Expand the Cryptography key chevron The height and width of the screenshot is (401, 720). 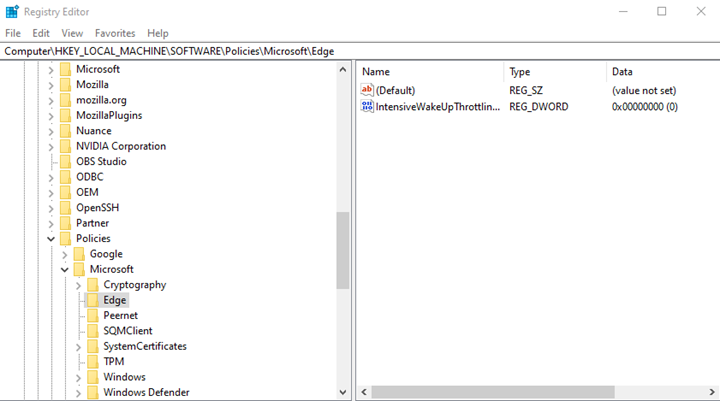point(78,286)
